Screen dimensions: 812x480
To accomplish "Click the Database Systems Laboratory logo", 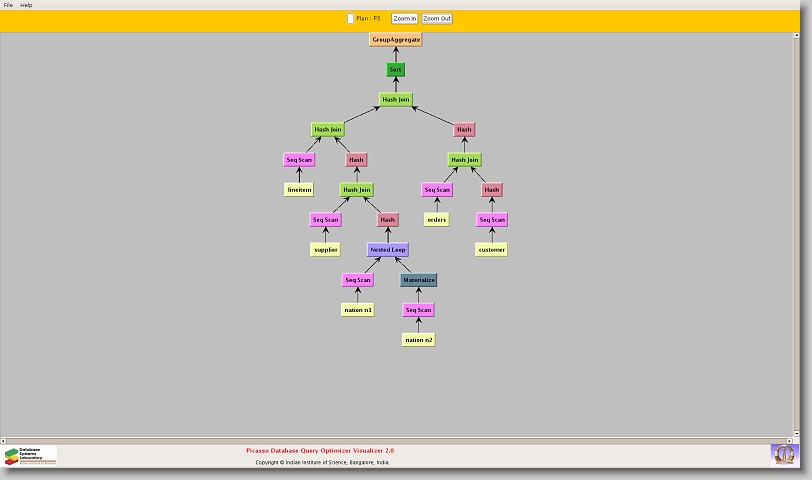I will (30, 456).
